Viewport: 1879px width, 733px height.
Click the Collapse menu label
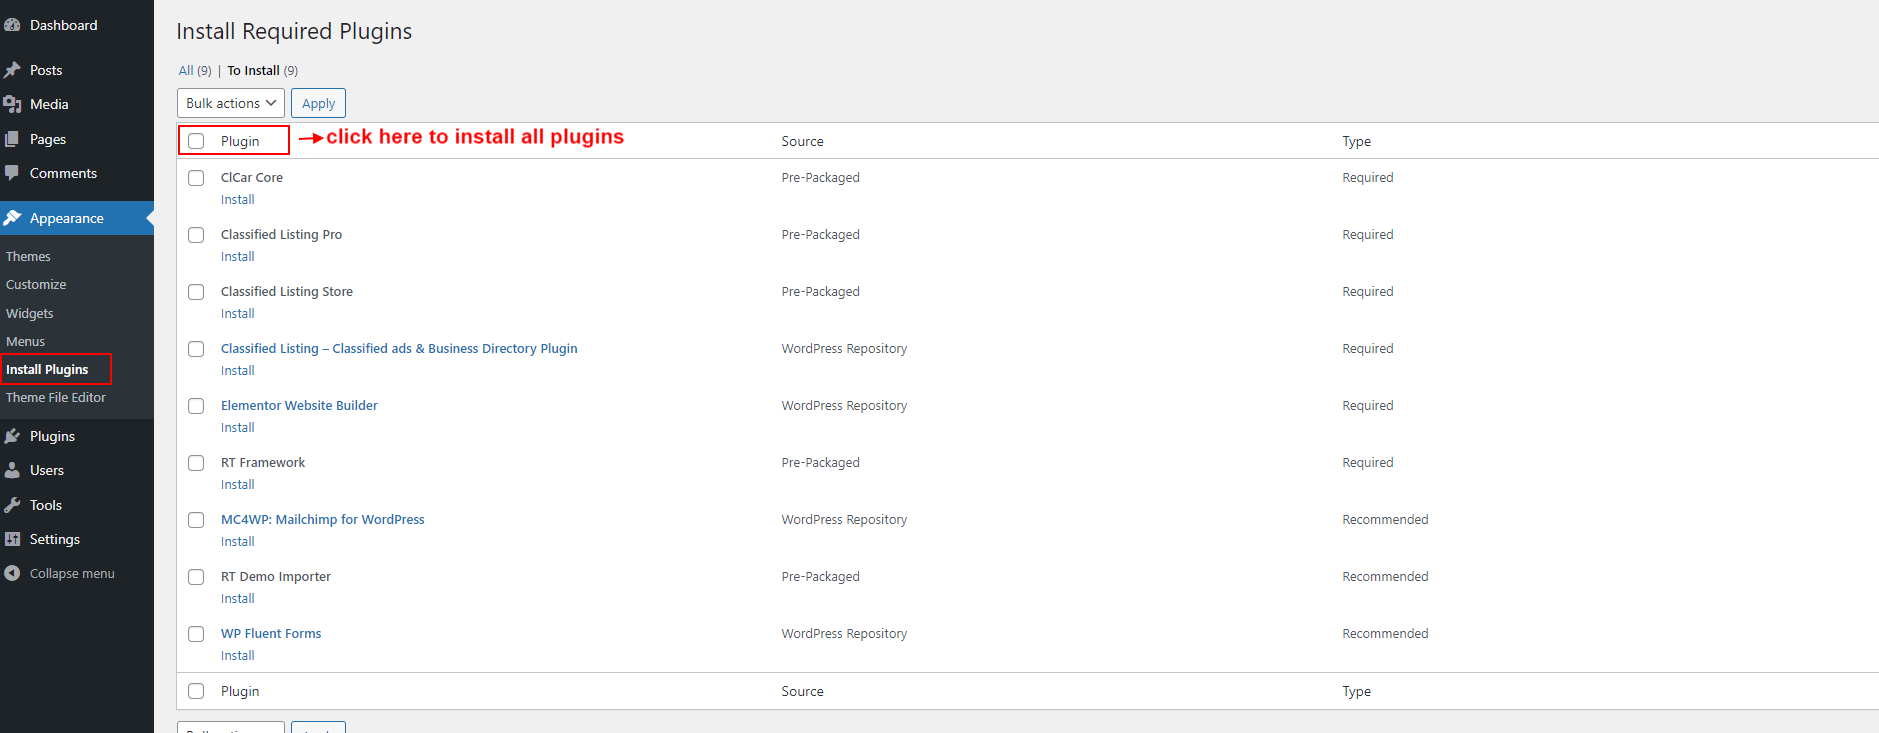click(72, 574)
